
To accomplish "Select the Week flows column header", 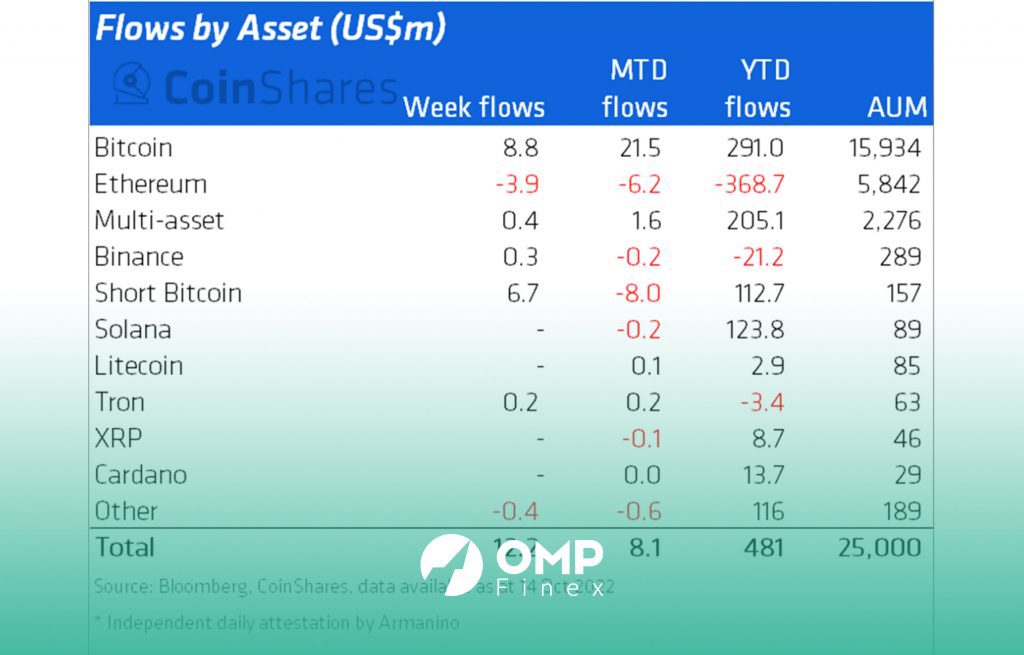I will (x=473, y=108).
